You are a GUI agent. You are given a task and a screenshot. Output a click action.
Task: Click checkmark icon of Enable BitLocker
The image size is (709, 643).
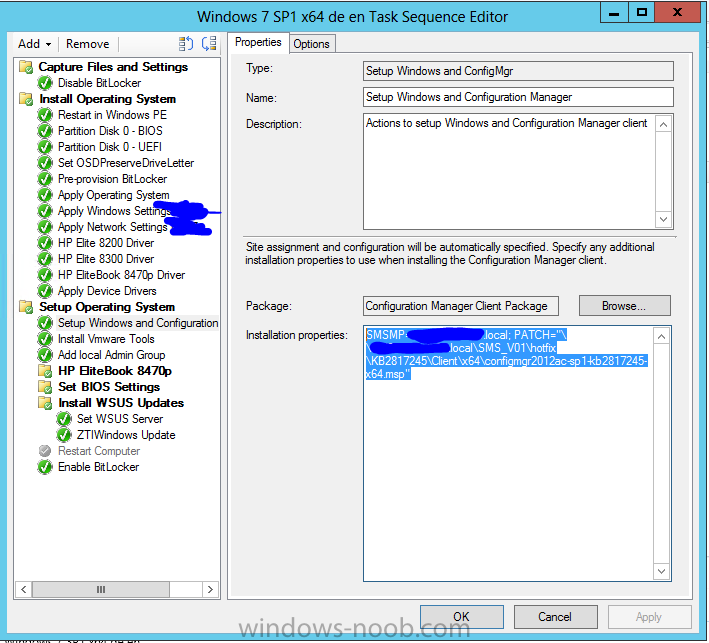(x=45, y=467)
